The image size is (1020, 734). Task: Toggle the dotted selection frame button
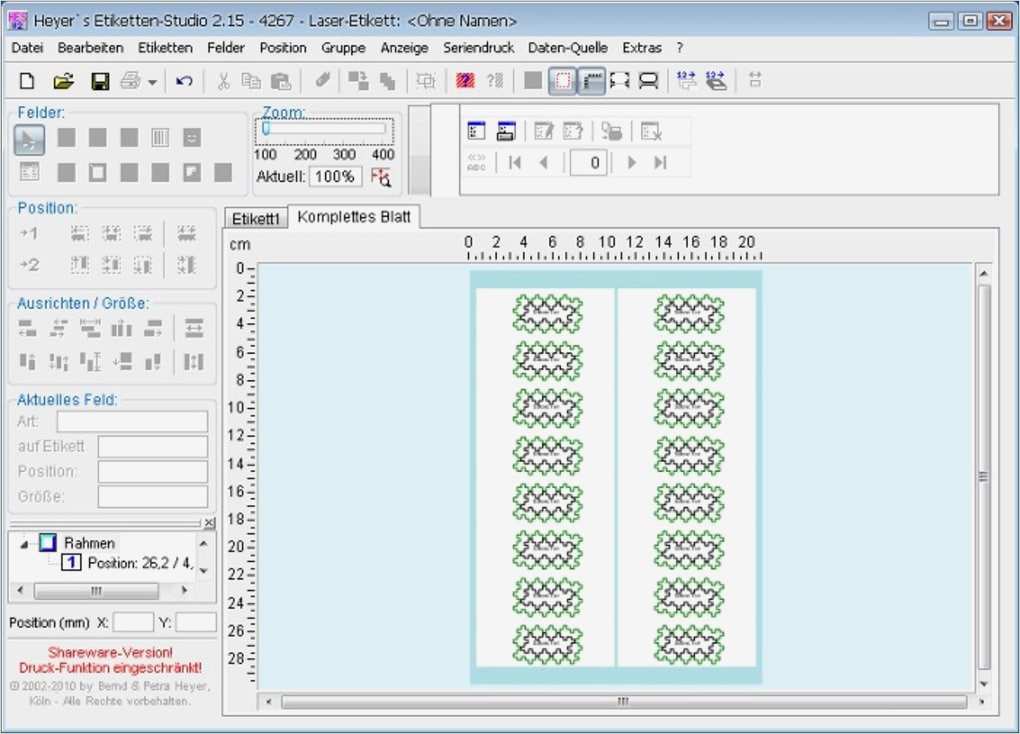[x=563, y=81]
